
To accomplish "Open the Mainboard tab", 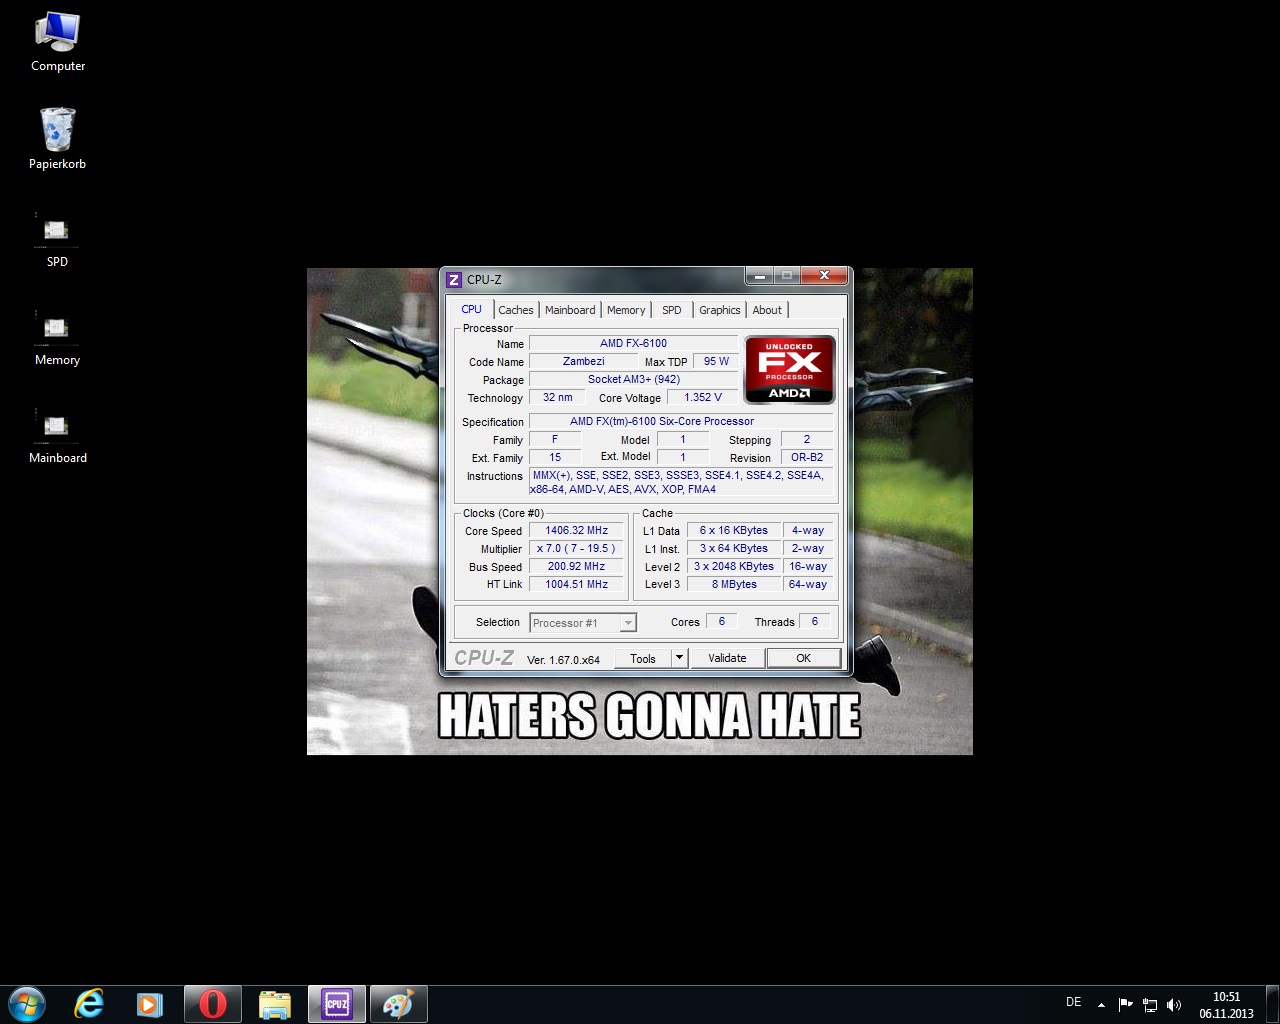I will [x=570, y=310].
